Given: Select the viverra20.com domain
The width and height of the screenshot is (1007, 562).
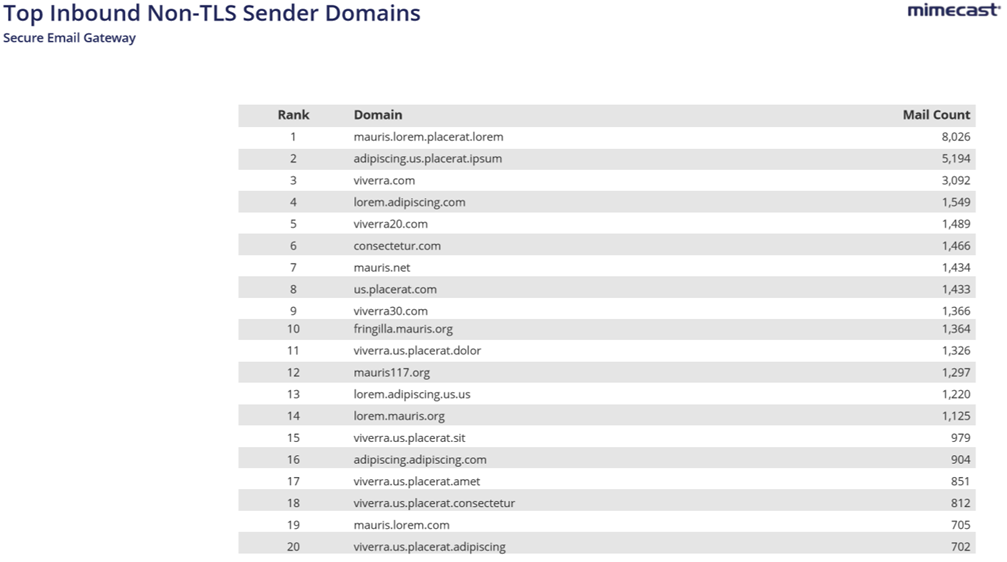Looking at the screenshot, I should pyautogui.click(x=390, y=224).
